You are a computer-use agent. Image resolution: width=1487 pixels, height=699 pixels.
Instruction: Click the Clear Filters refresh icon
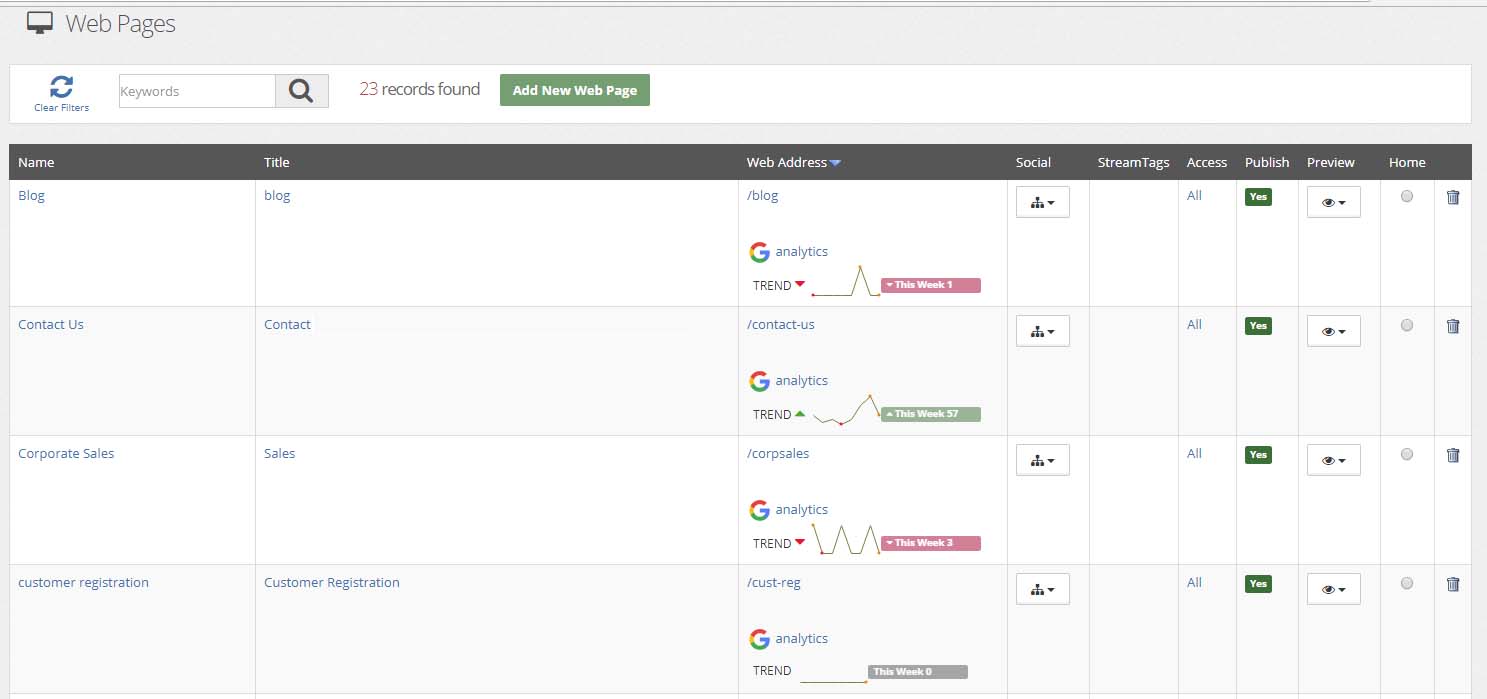point(61,86)
